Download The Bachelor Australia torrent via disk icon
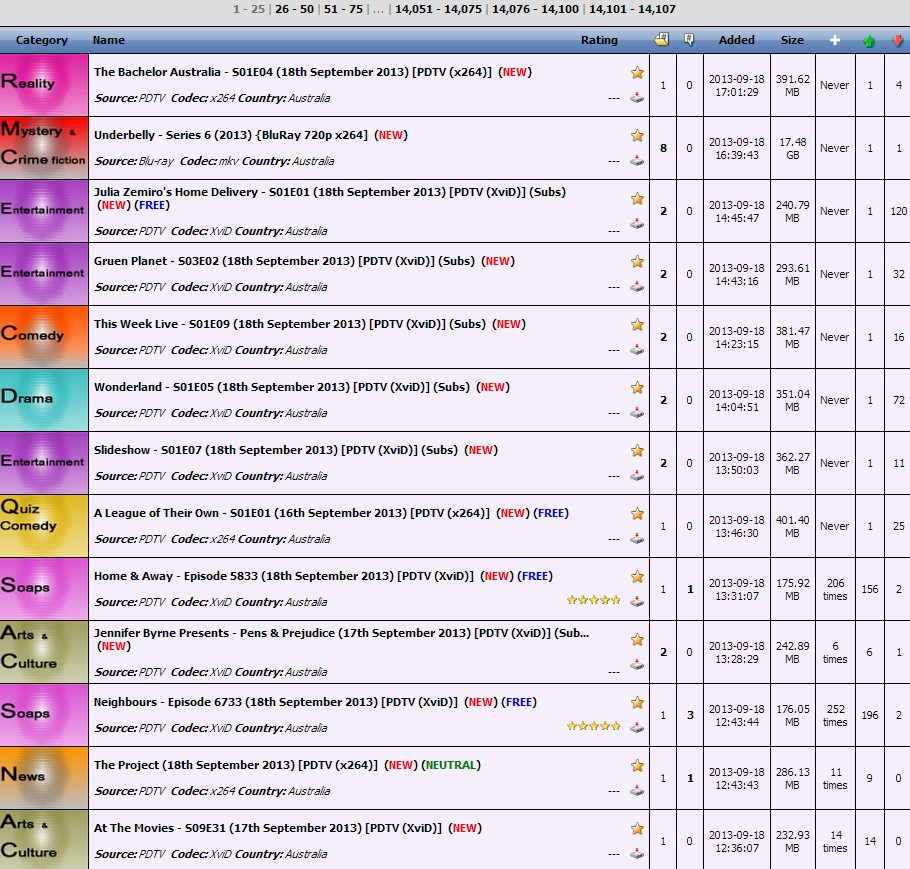This screenshot has height=869, width=910. point(637,98)
